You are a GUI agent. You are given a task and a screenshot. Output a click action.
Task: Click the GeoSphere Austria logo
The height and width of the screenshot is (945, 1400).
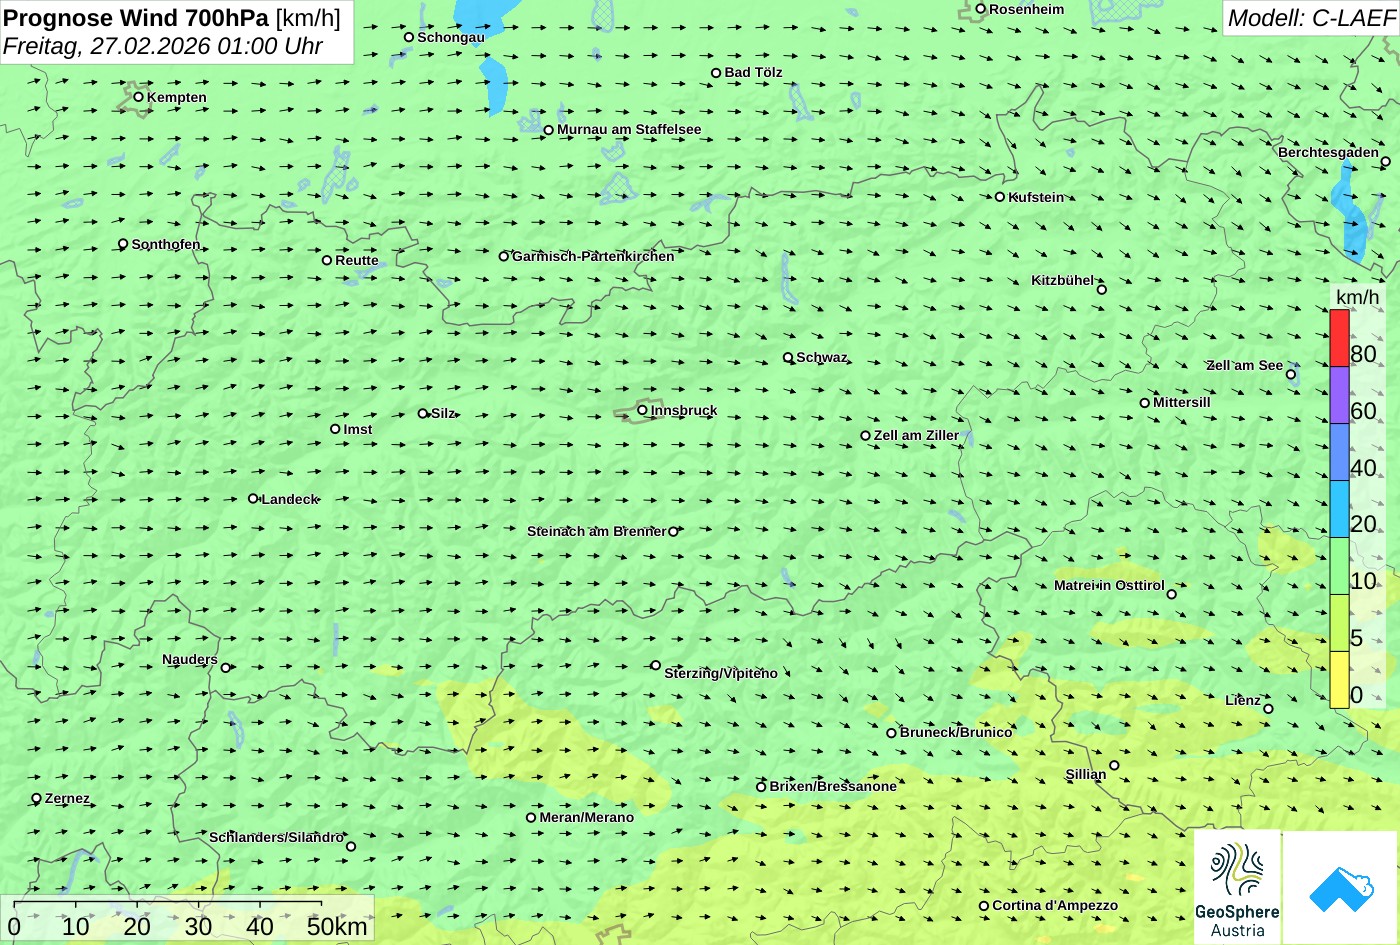click(1237, 887)
